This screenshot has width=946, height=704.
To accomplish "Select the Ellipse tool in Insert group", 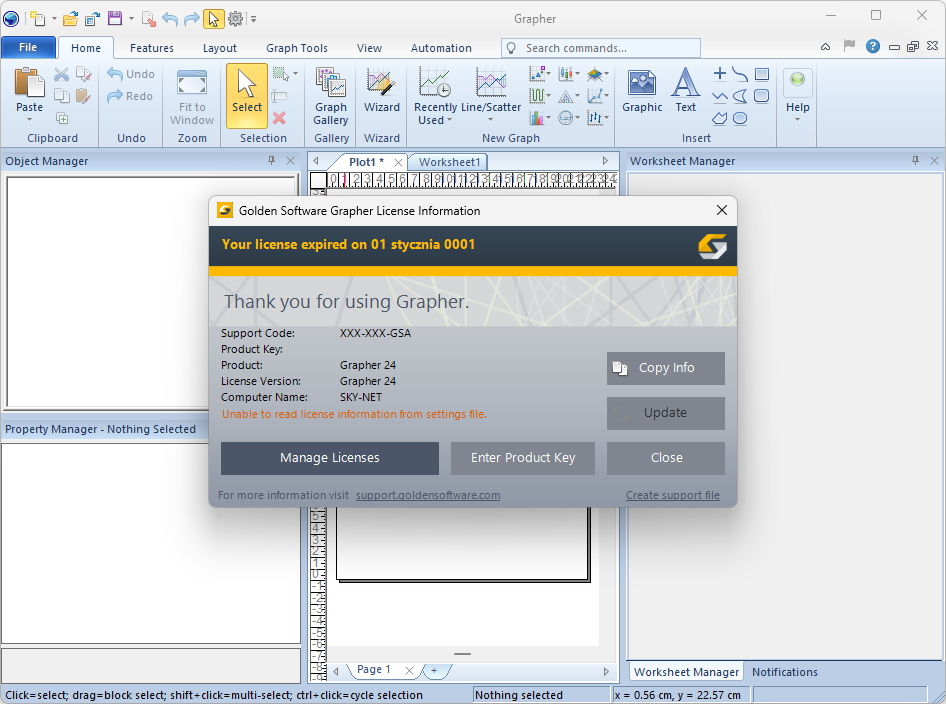I will tap(740, 118).
